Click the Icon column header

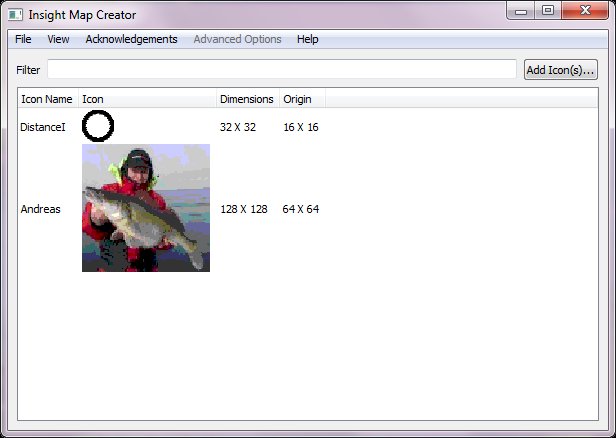click(x=147, y=99)
